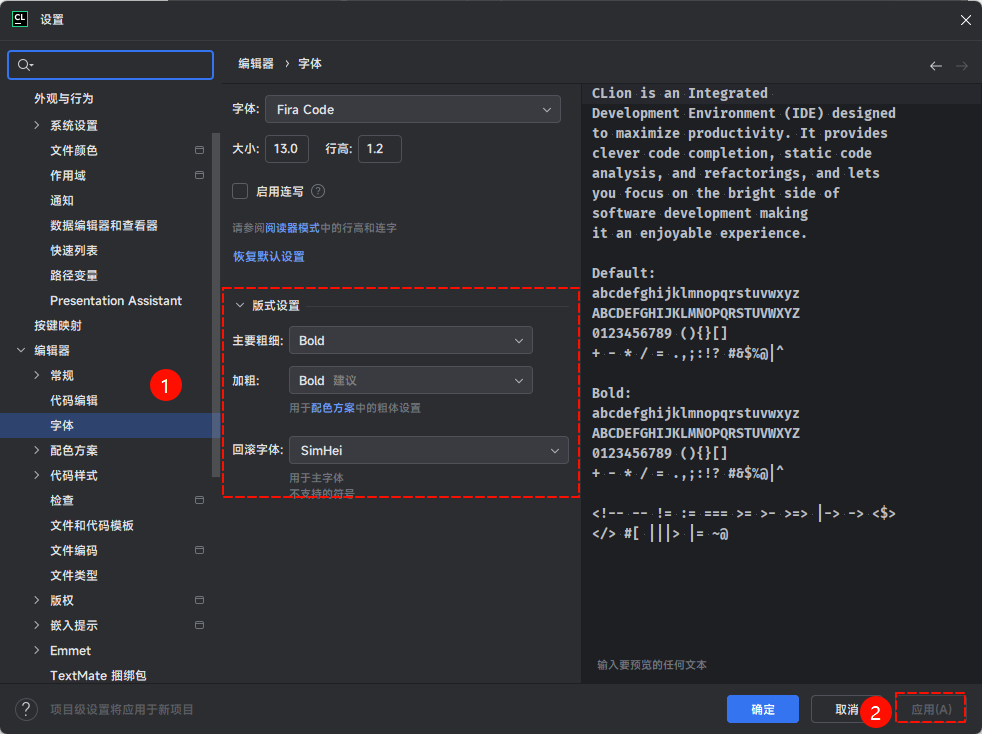This screenshot has width=982, height=734.
Task: Select 按键映射 in the settings tree
Action: click(x=58, y=326)
